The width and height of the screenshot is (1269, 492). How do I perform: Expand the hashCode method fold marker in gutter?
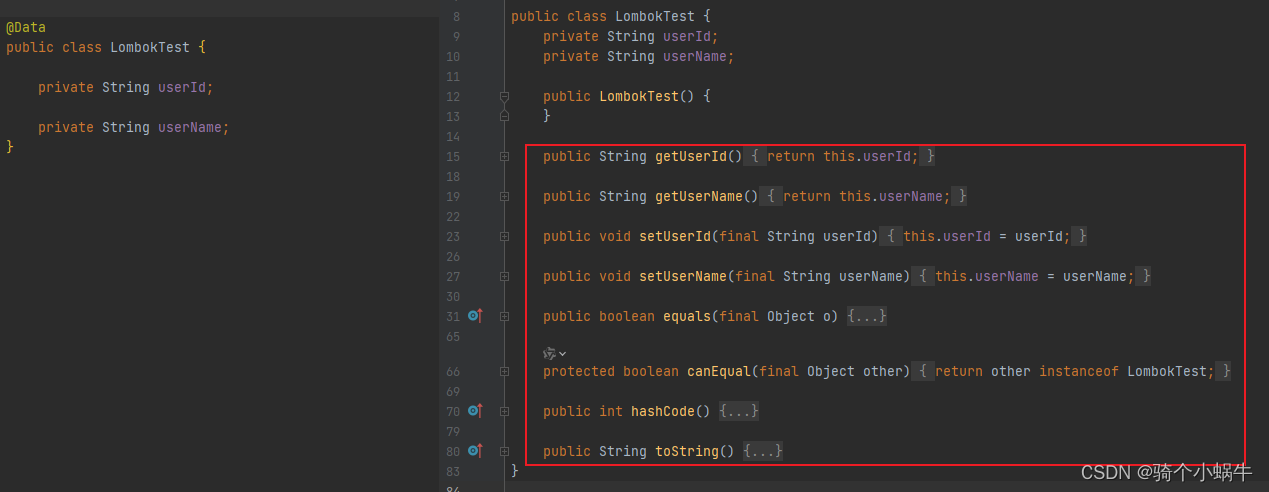coord(504,412)
